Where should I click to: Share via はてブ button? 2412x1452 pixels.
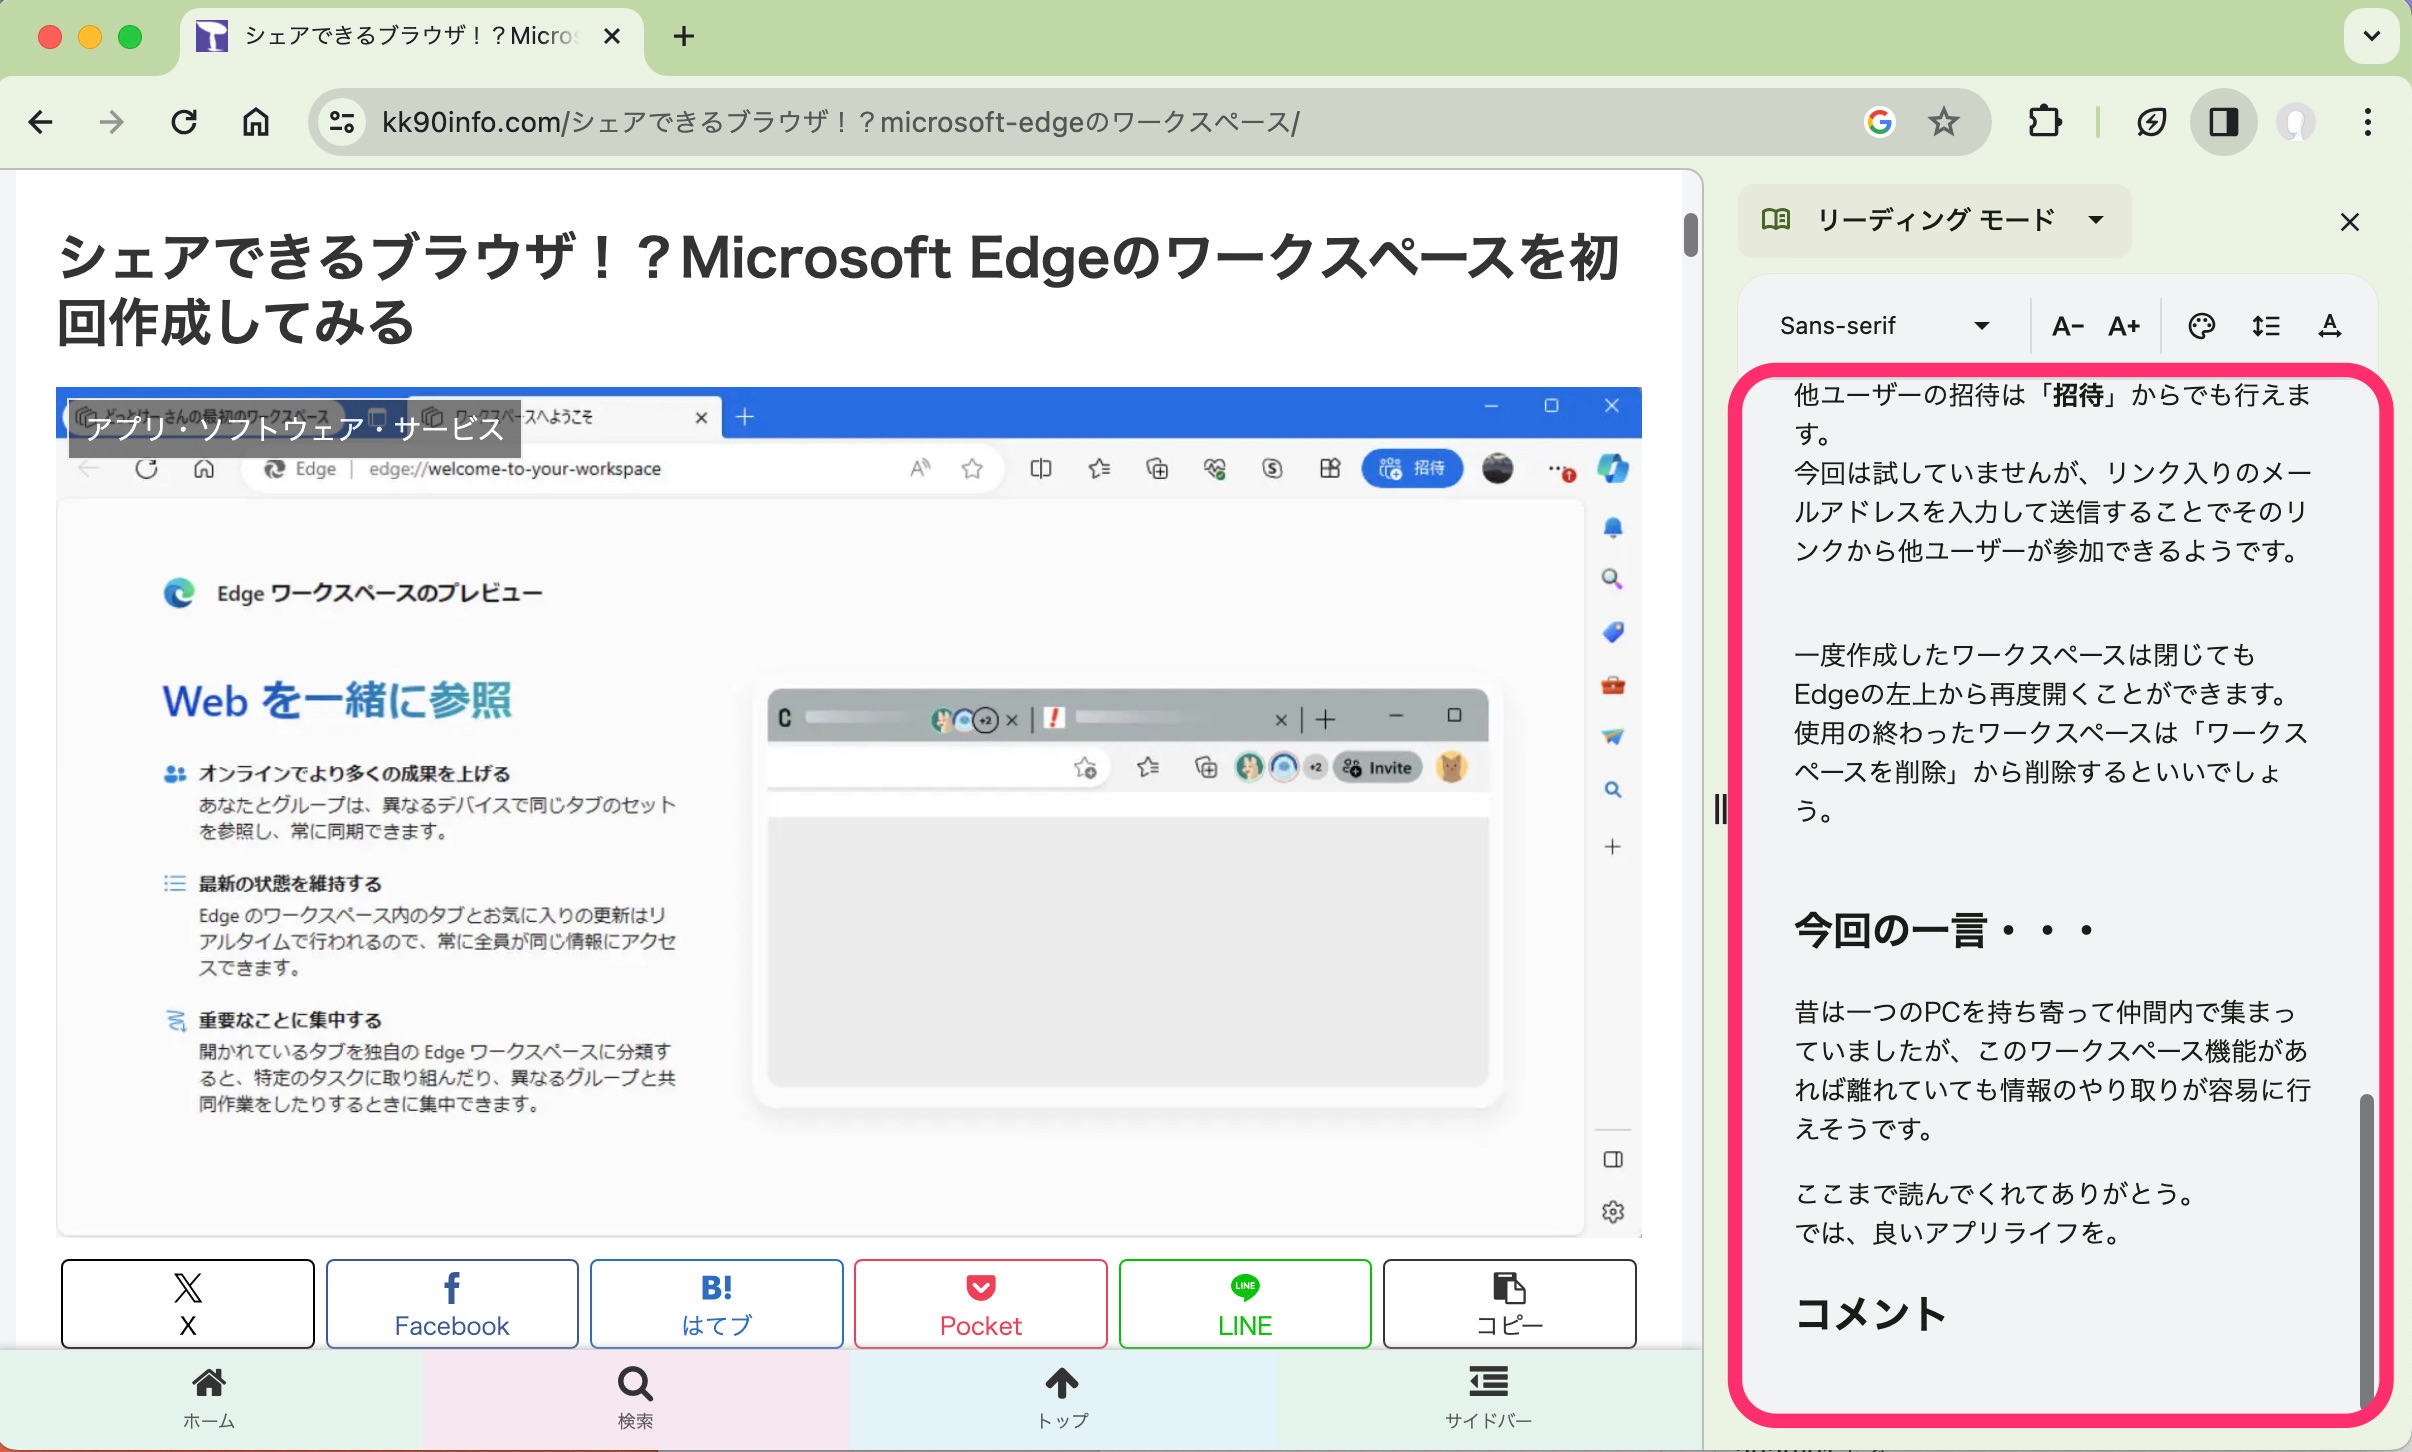(x=716, y=1304)
